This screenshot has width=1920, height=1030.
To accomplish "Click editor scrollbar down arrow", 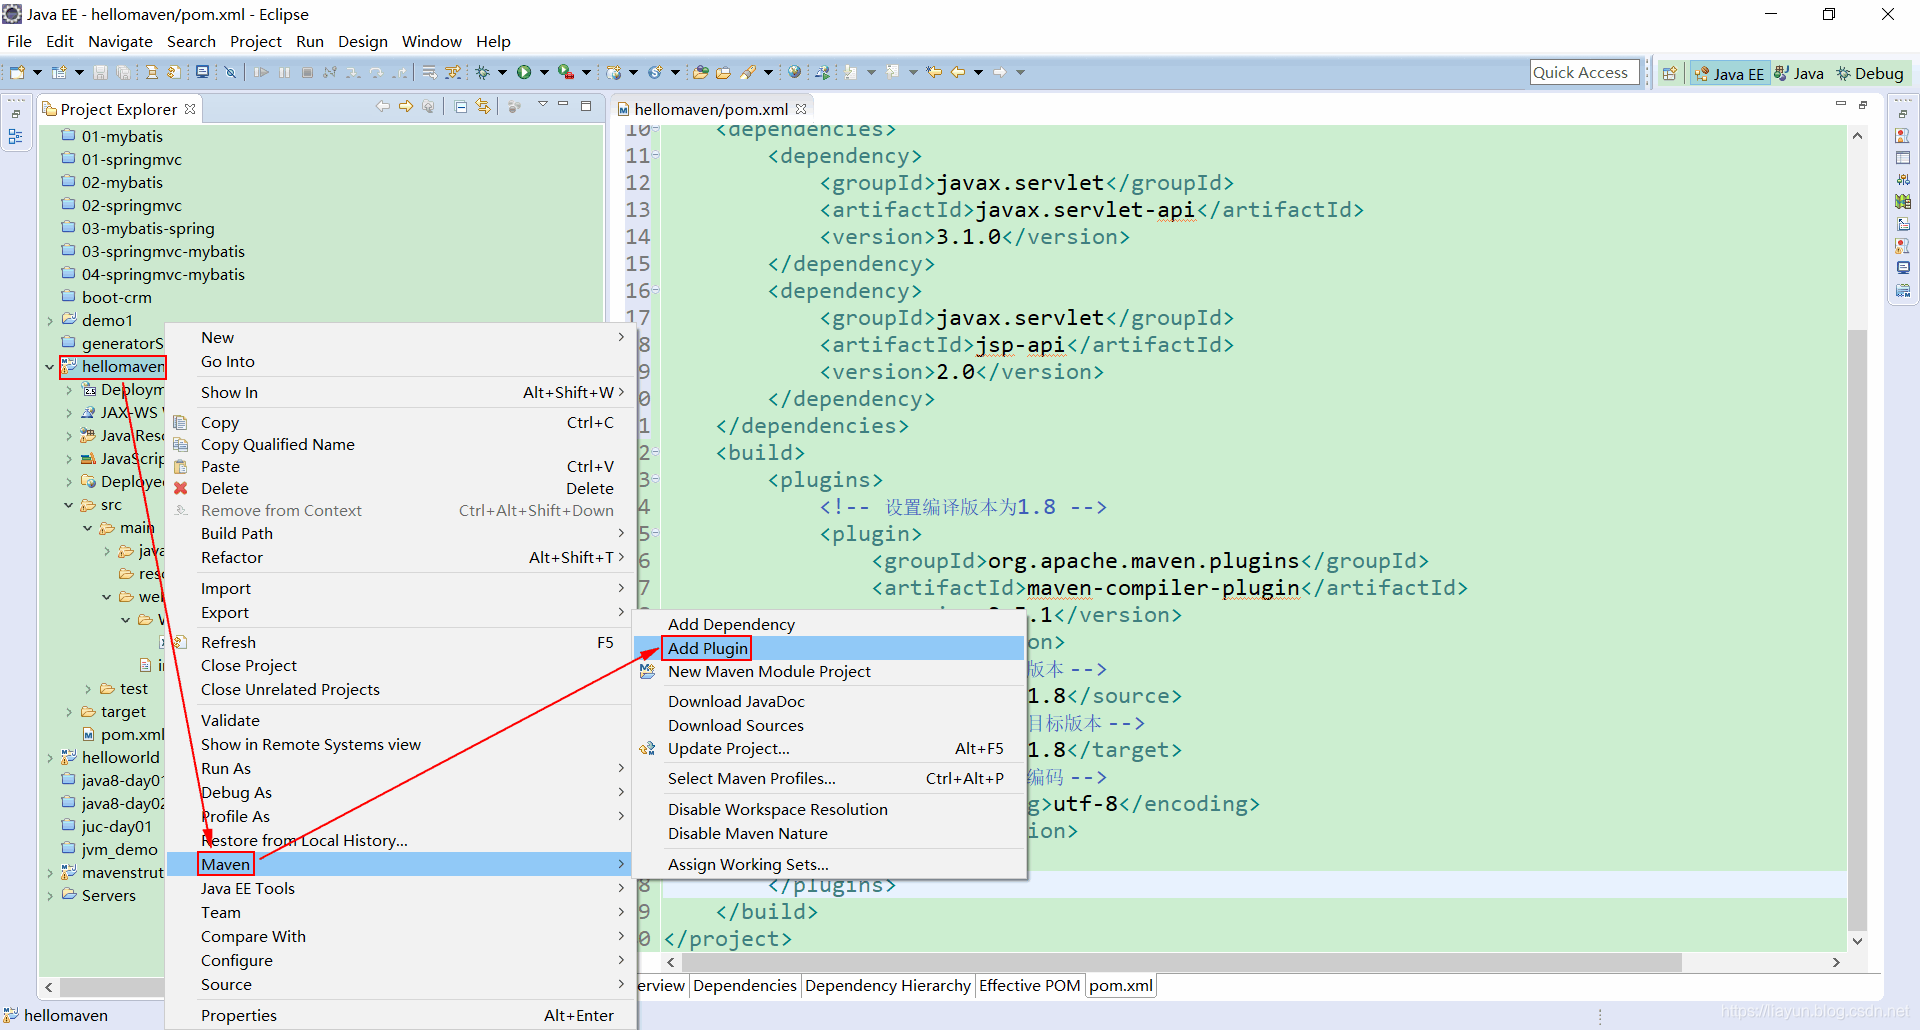I will pos(1857,941).
